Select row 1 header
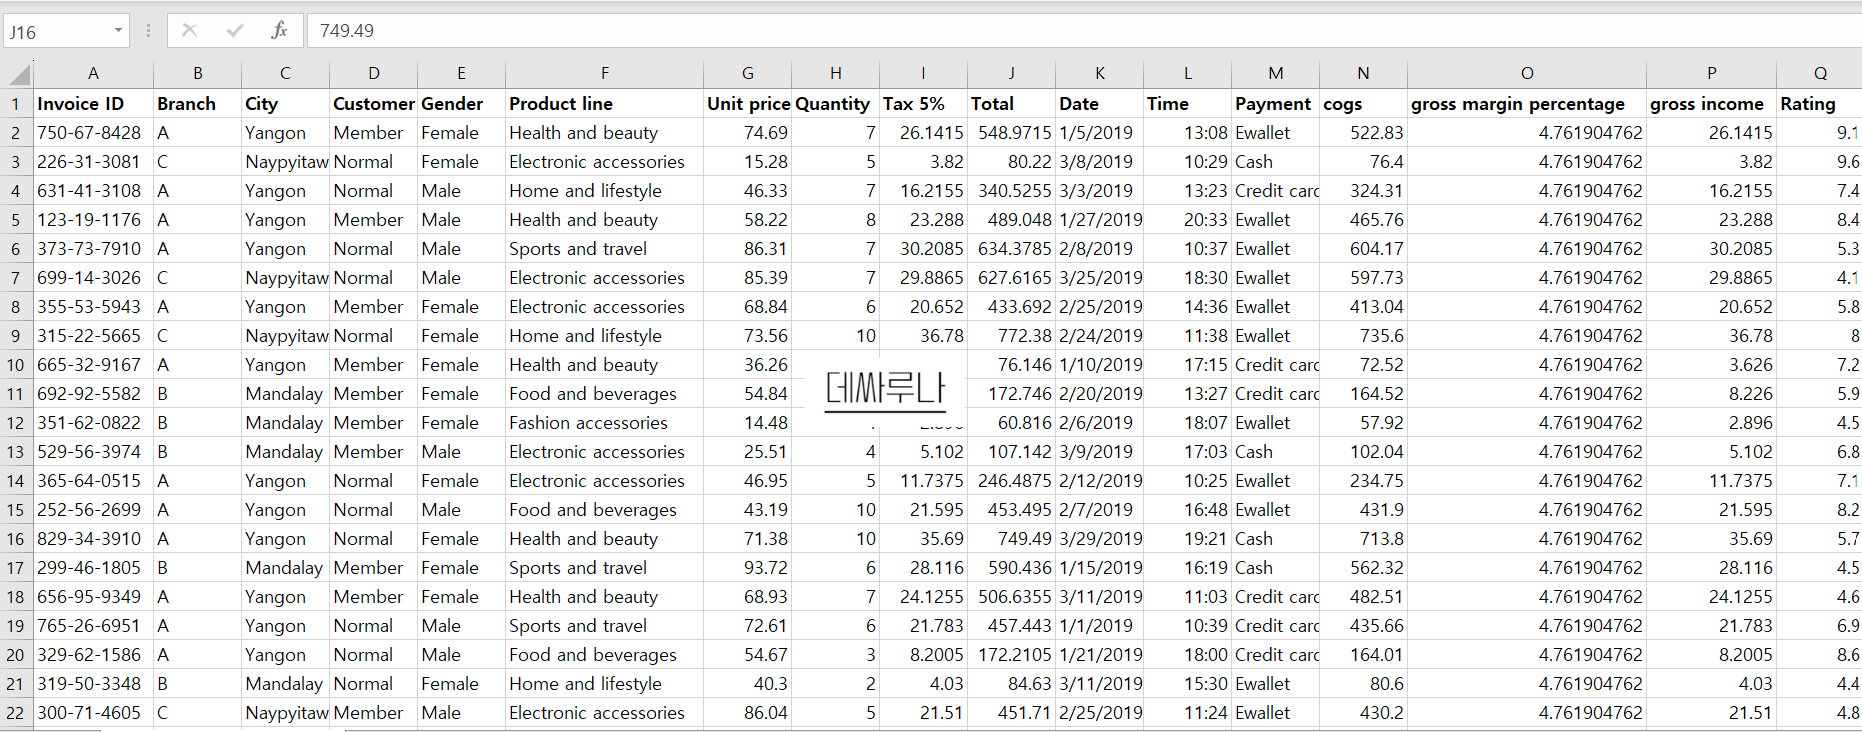 (16, 104)
